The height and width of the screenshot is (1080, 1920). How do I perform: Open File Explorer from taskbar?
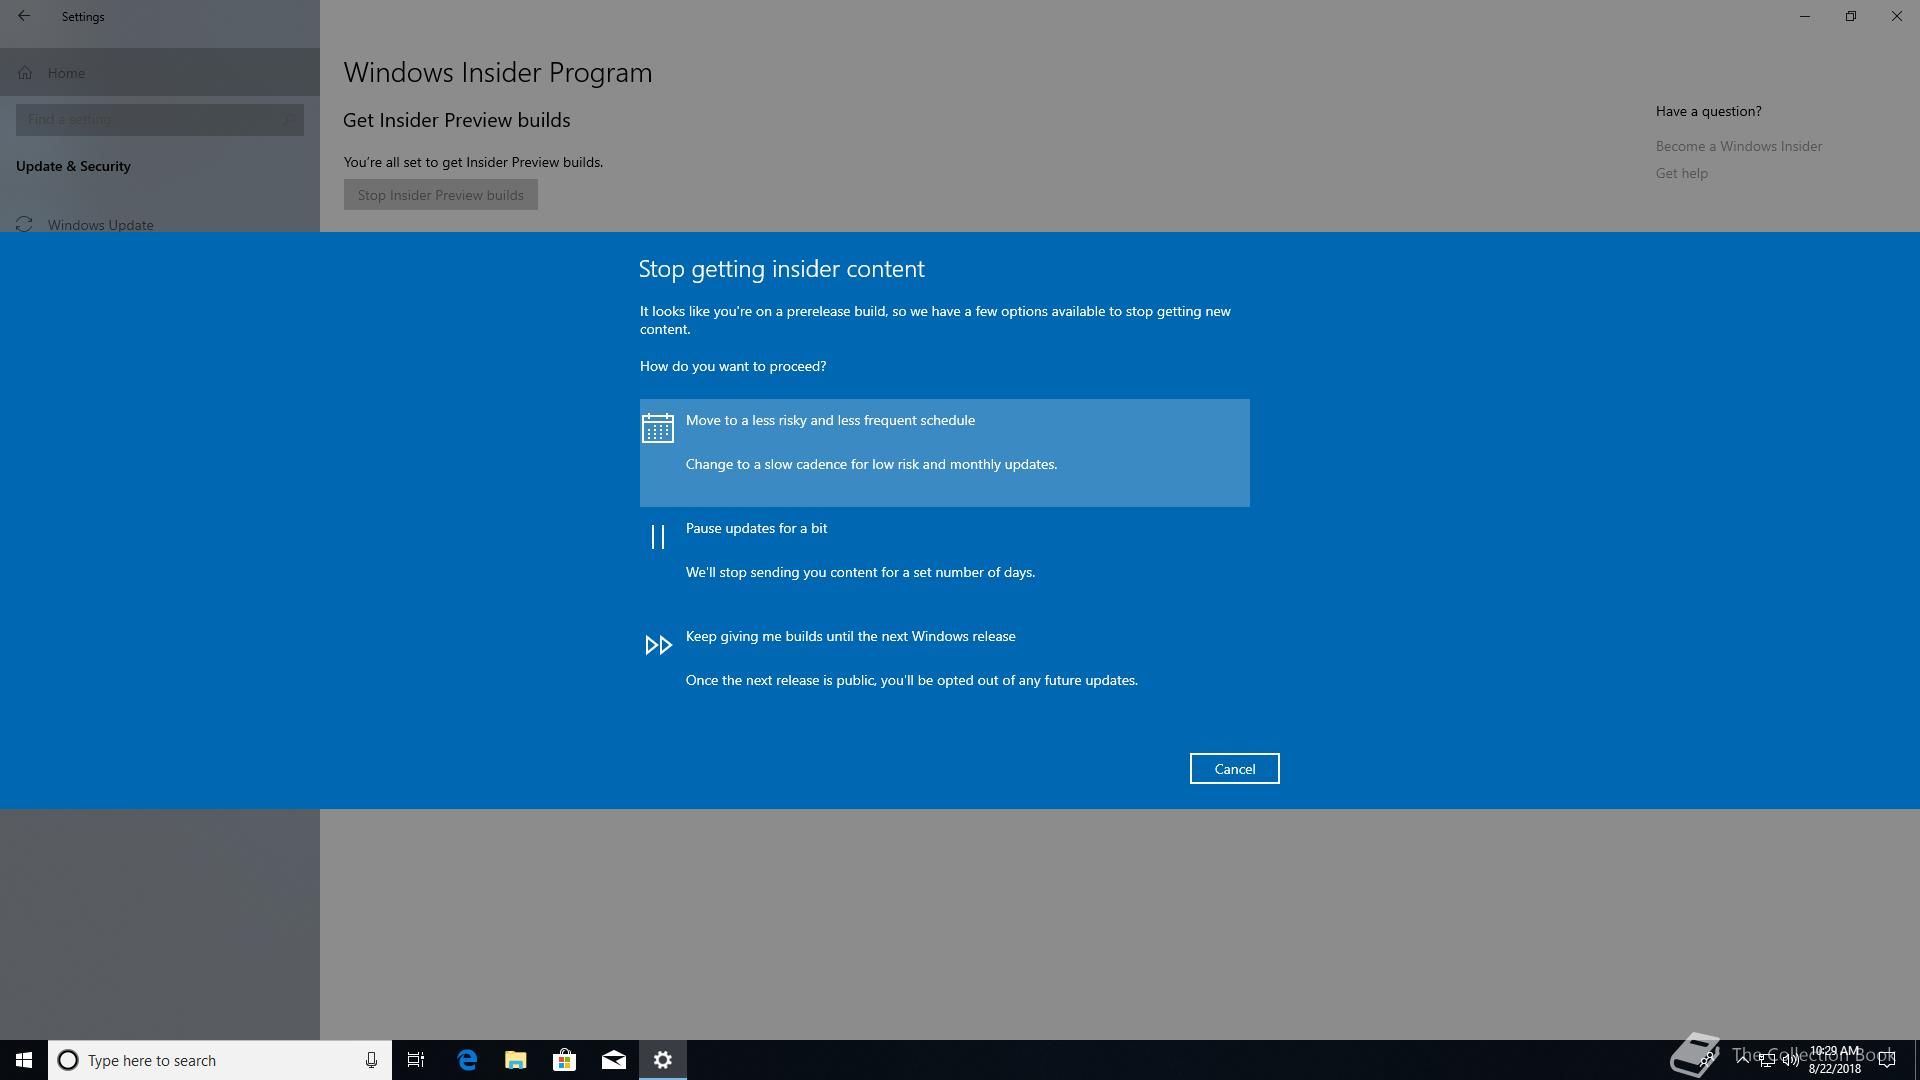(x=515, y=1060)
